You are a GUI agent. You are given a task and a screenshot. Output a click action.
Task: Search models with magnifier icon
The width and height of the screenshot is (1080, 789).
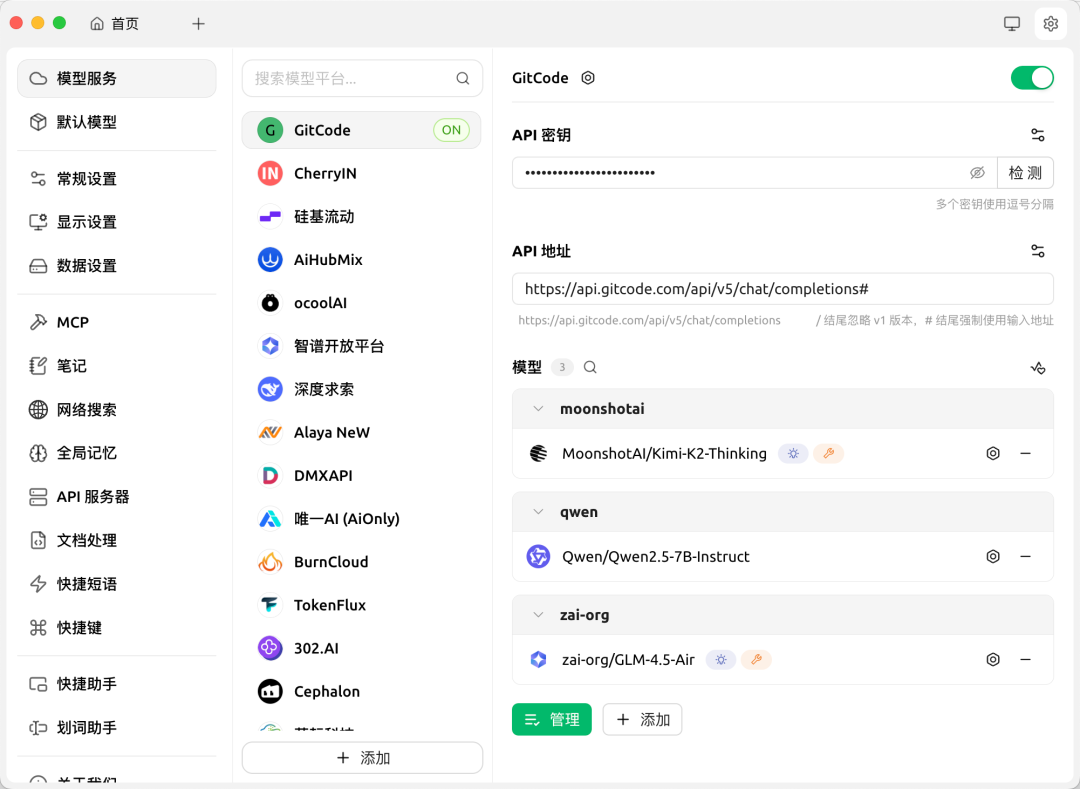[x=590, y=367]
